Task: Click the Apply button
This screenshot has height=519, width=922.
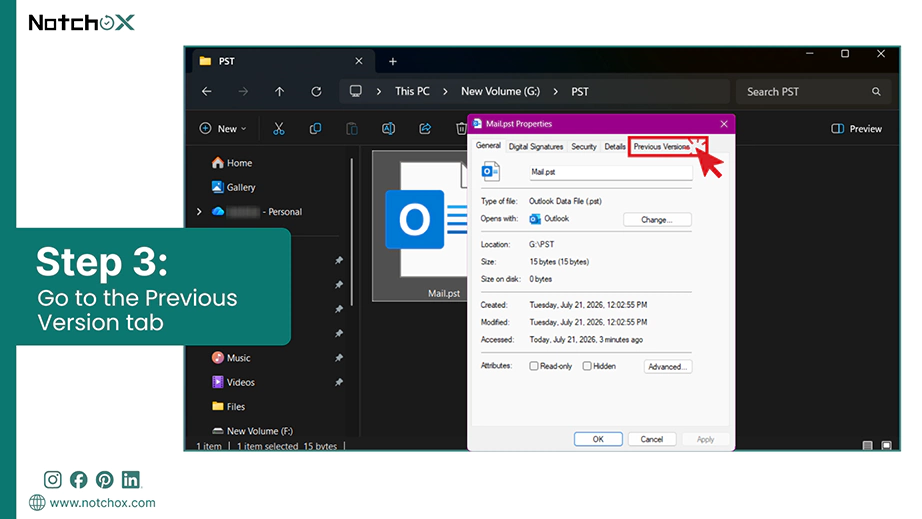Action: (705, 439)
